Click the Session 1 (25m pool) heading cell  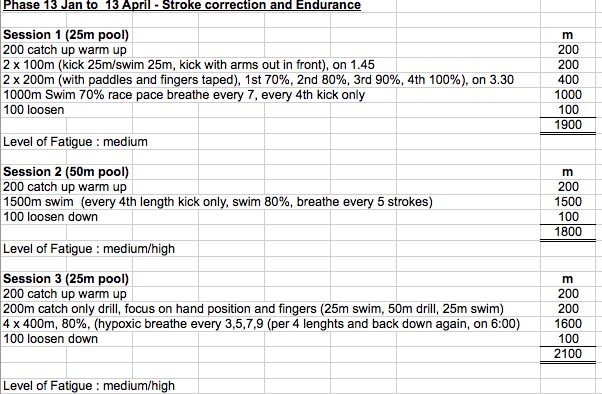click(x=66, y=35)
